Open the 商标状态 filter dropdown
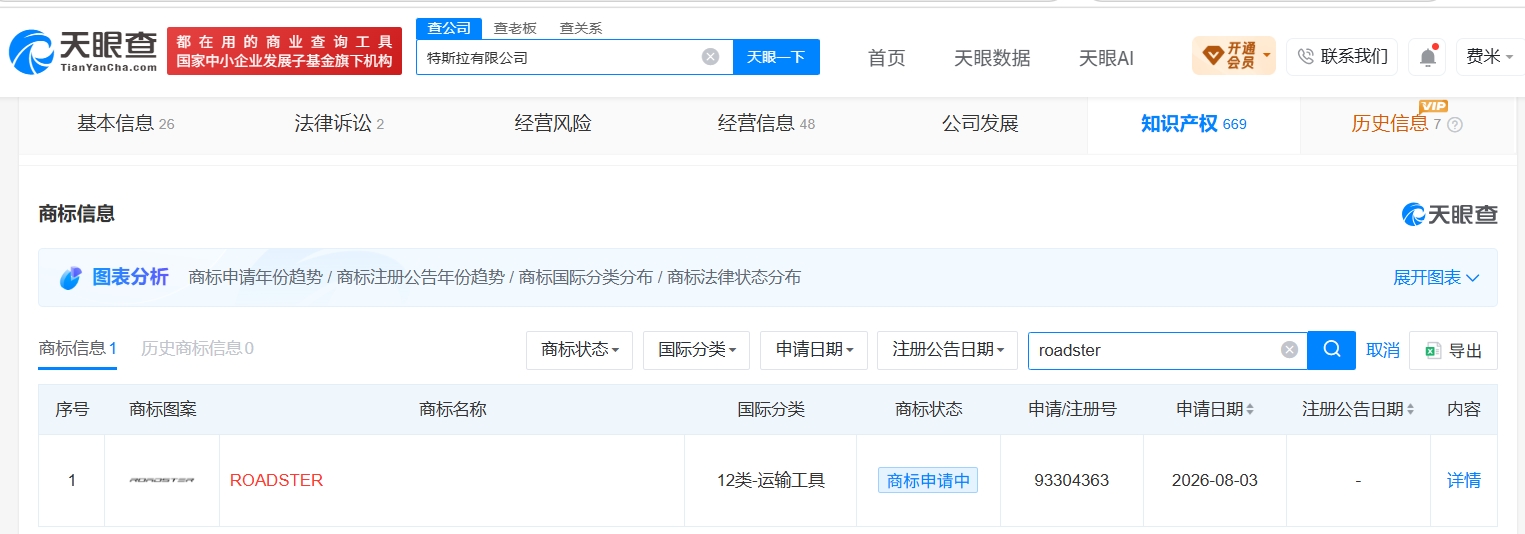Screen dimensions: 1525x534 pos(579,350)
